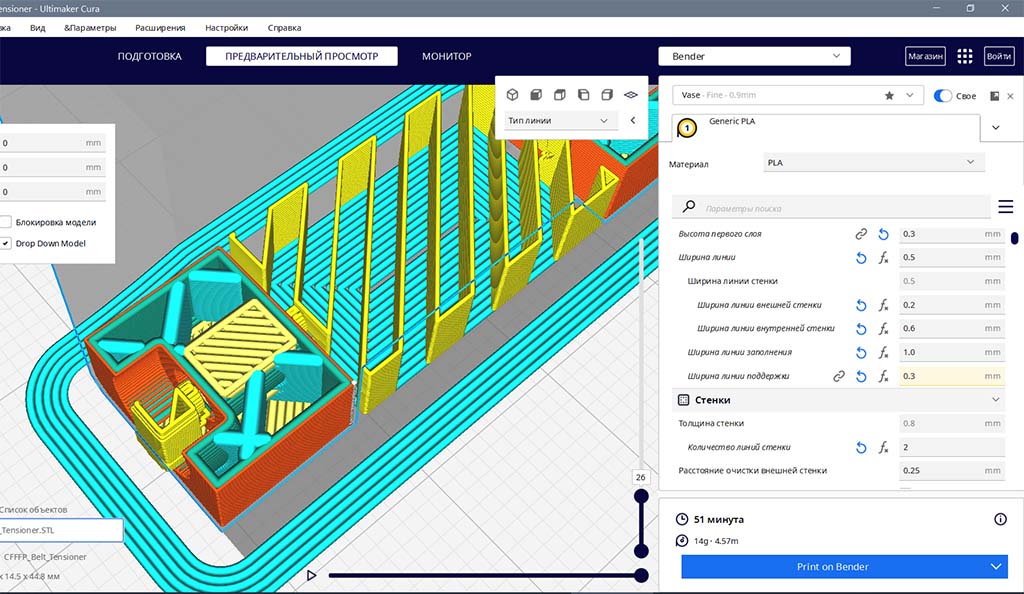The image size is (1024, 594).
Task: Toggle the custom settings switch
Action: (x=943, y=96)
